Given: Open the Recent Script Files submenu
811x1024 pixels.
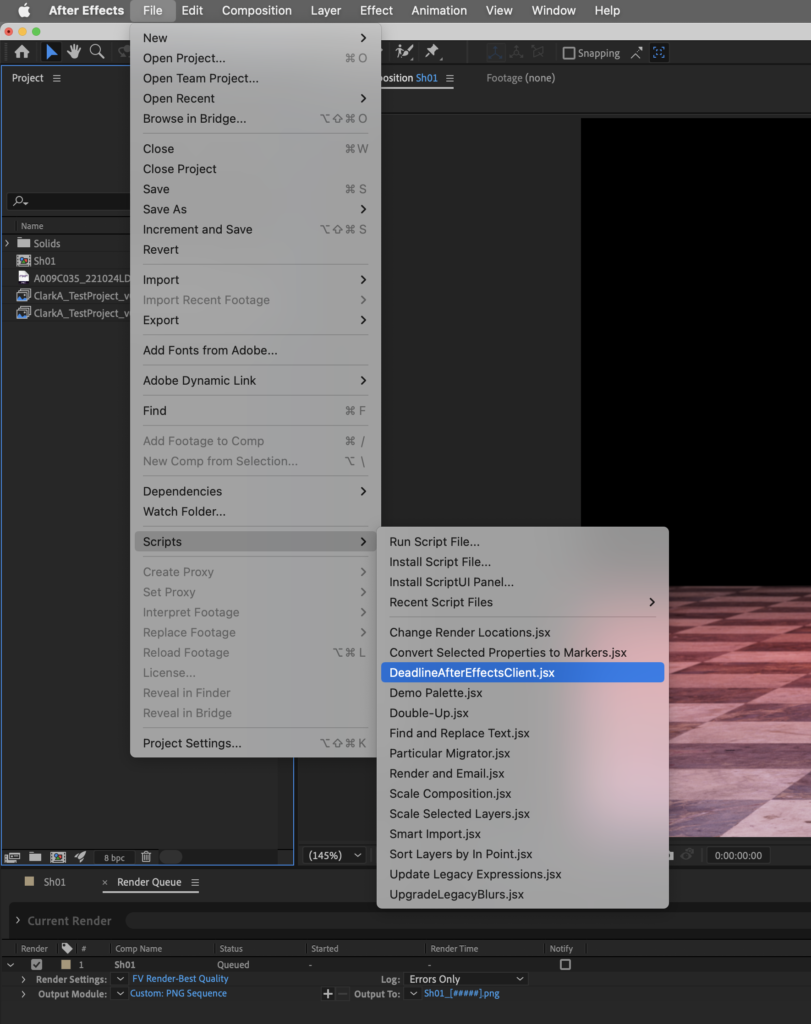Looking at the screenshot, I should click(522, 602).
